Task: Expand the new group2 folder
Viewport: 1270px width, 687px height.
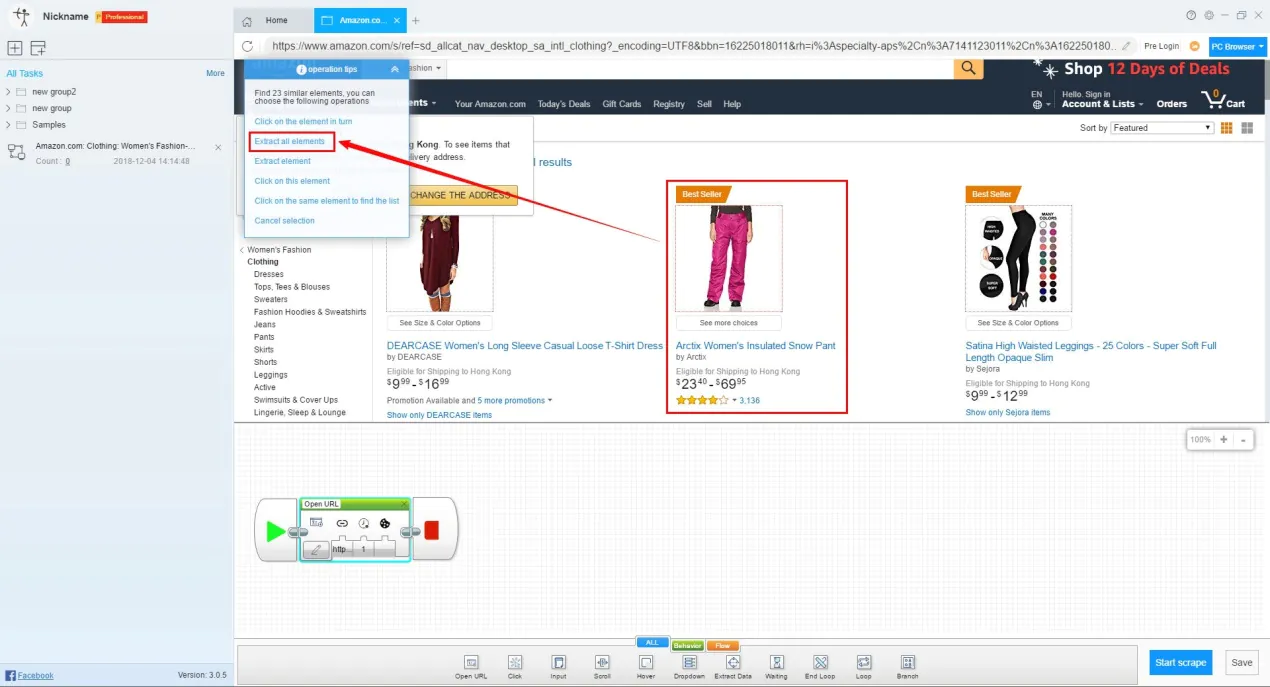Action: tap(9, 92)
